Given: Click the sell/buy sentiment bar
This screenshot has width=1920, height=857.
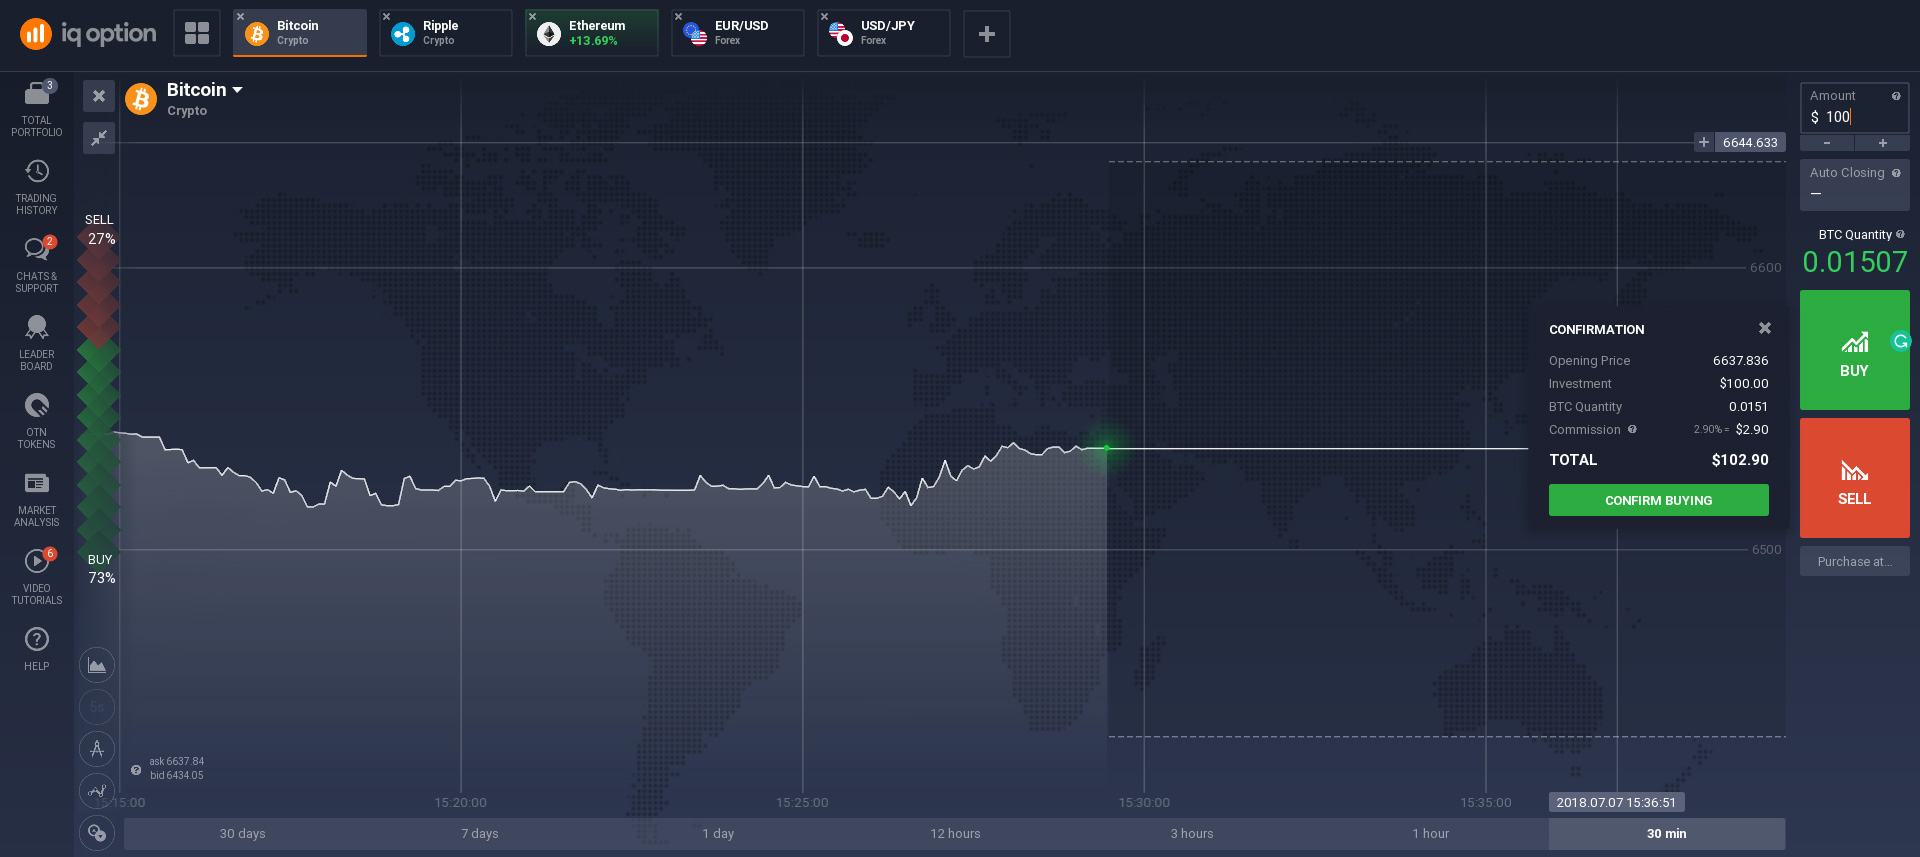Looking at the screenshot, I should (x=99, y=398).
